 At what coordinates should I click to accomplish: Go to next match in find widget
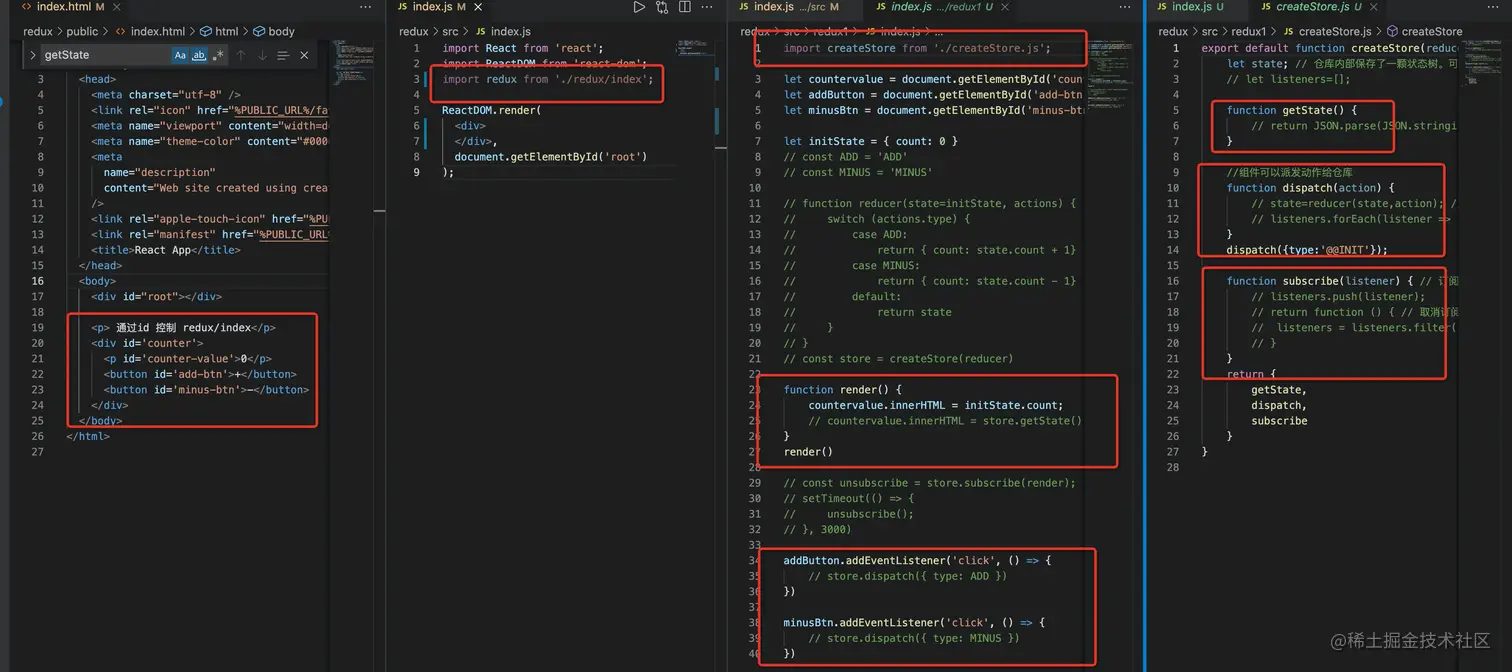(262, 55)
